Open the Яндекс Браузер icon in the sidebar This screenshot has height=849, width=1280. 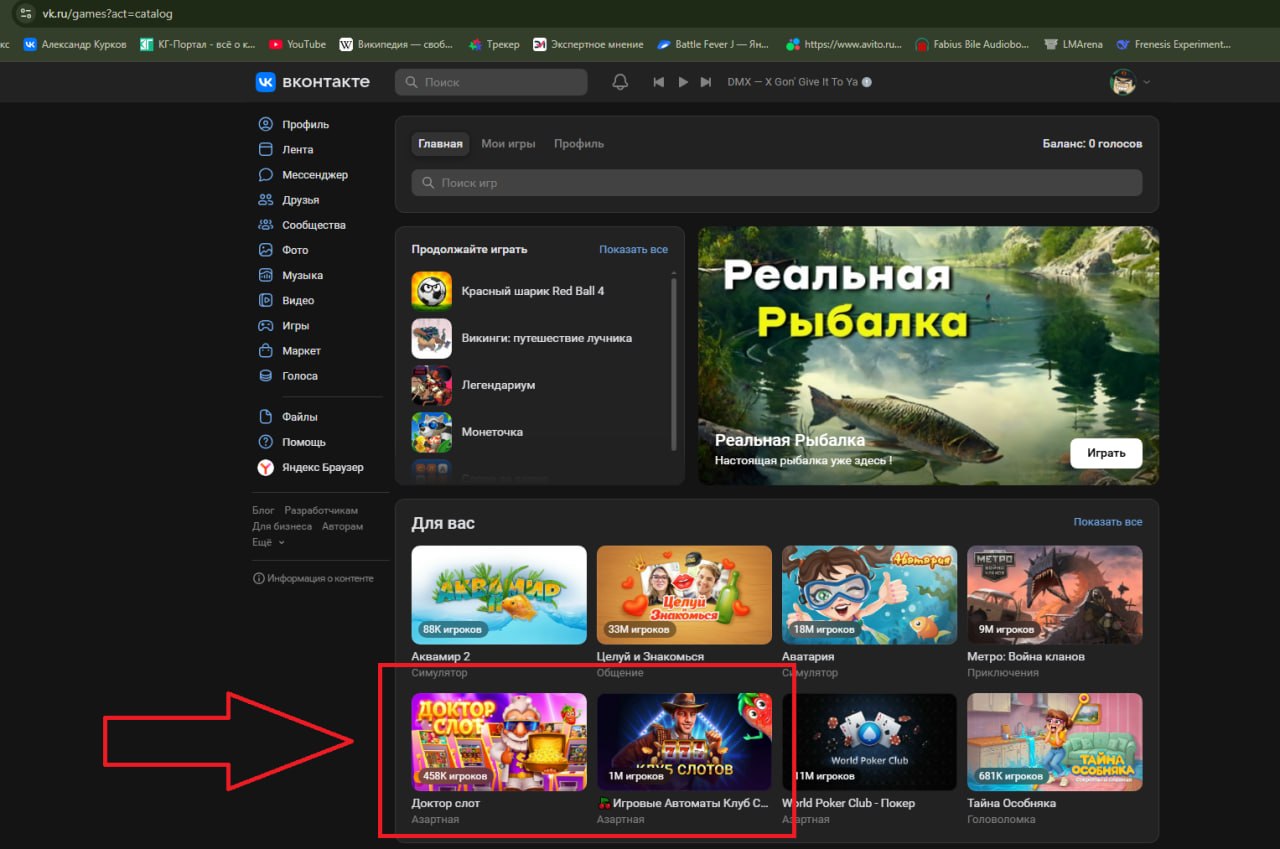[265, 467]
